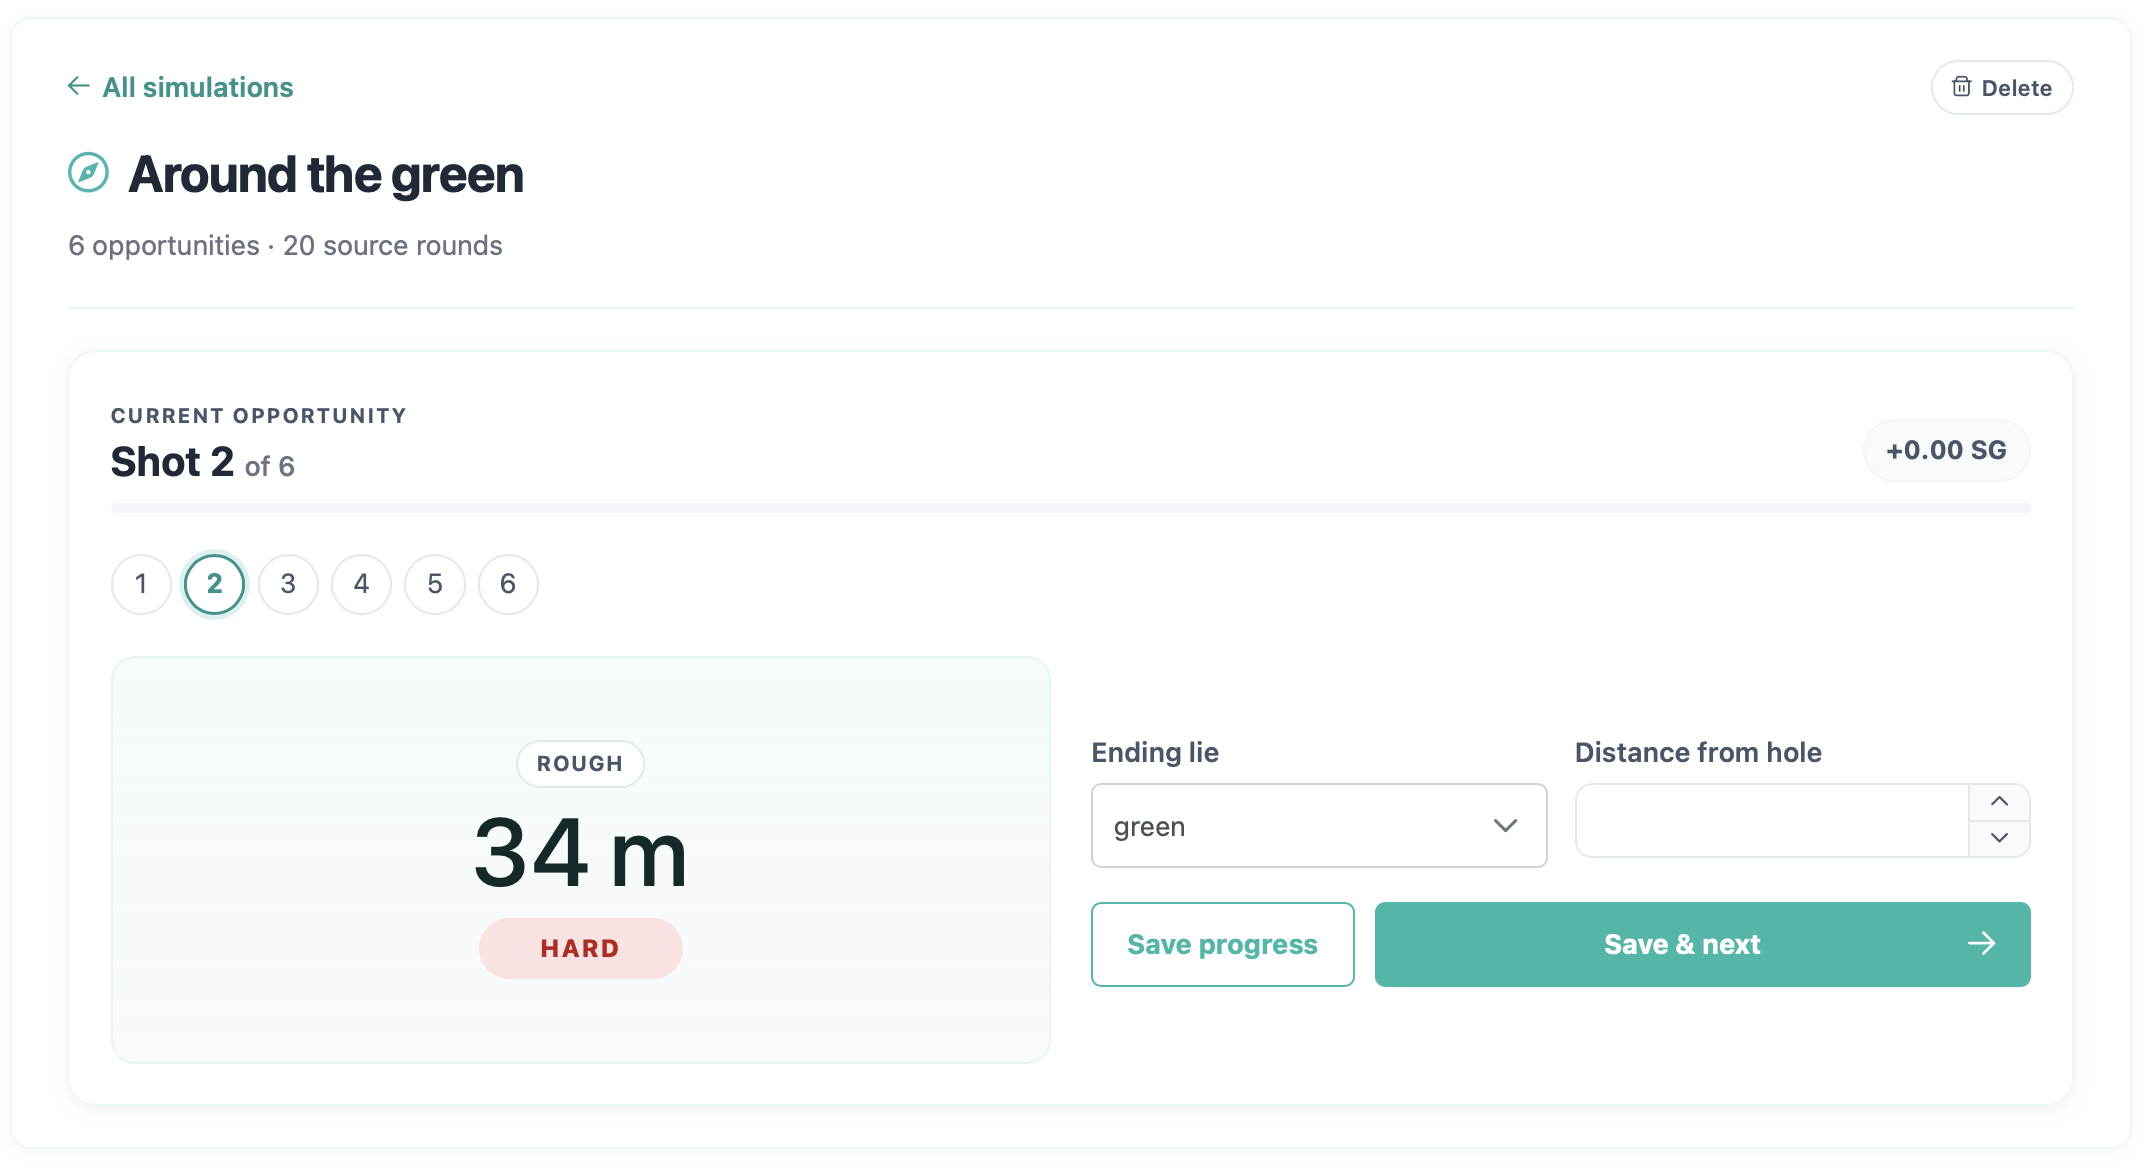Click the +0.00 SG badge
Image resolution: width=2150 pixels, height=1168 pixels.
click(x=1946, y=451)
